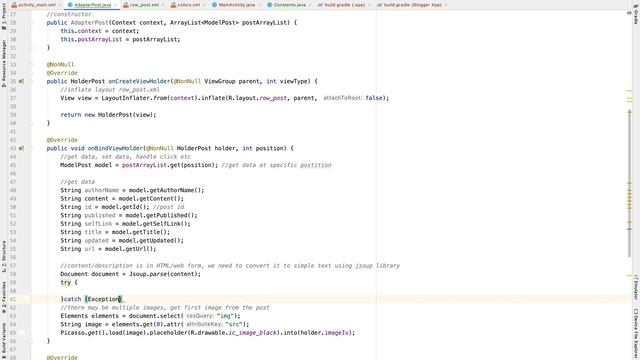The image size is (640, 360).
Task: Click the fold end marker at line 66
Action: tap(31, 341)
